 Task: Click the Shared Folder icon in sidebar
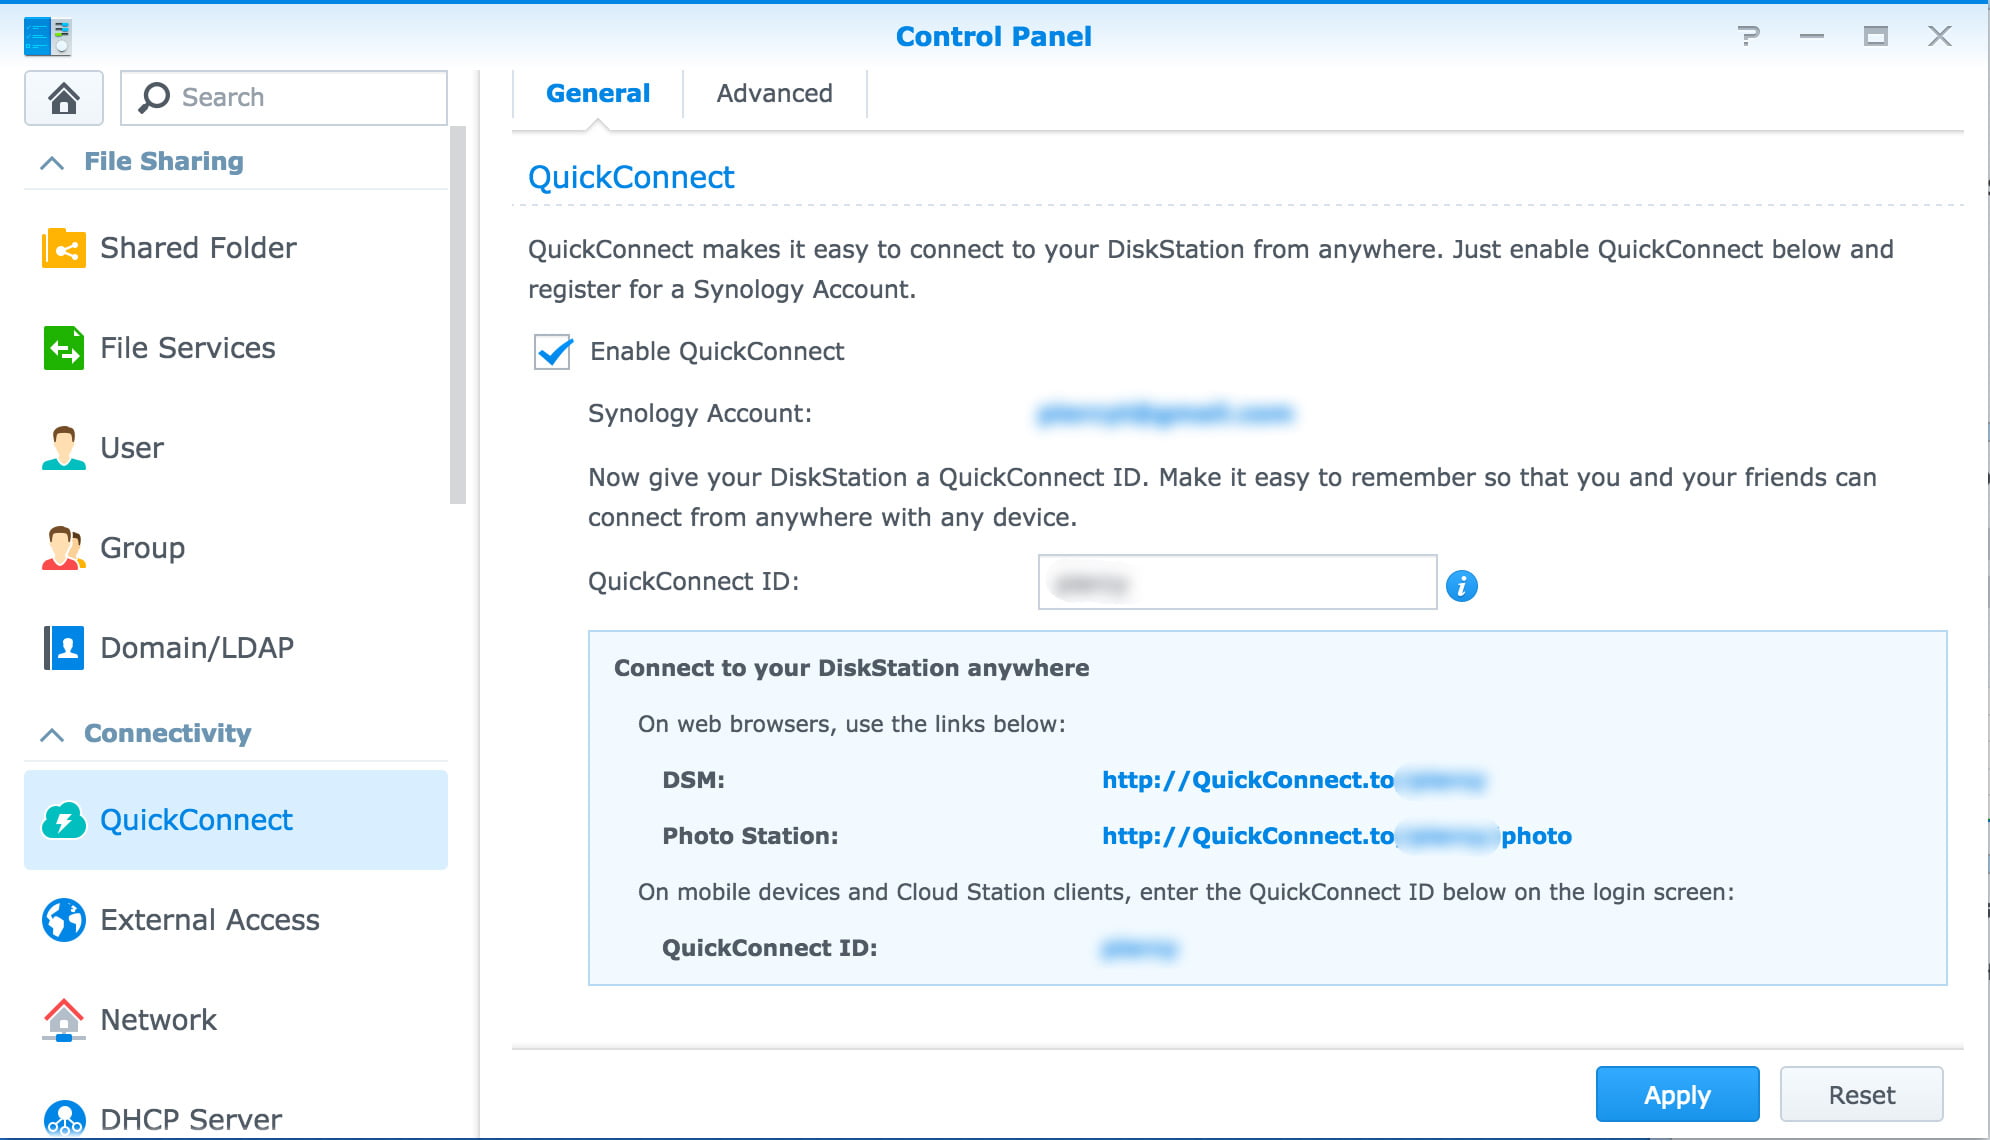63,247
